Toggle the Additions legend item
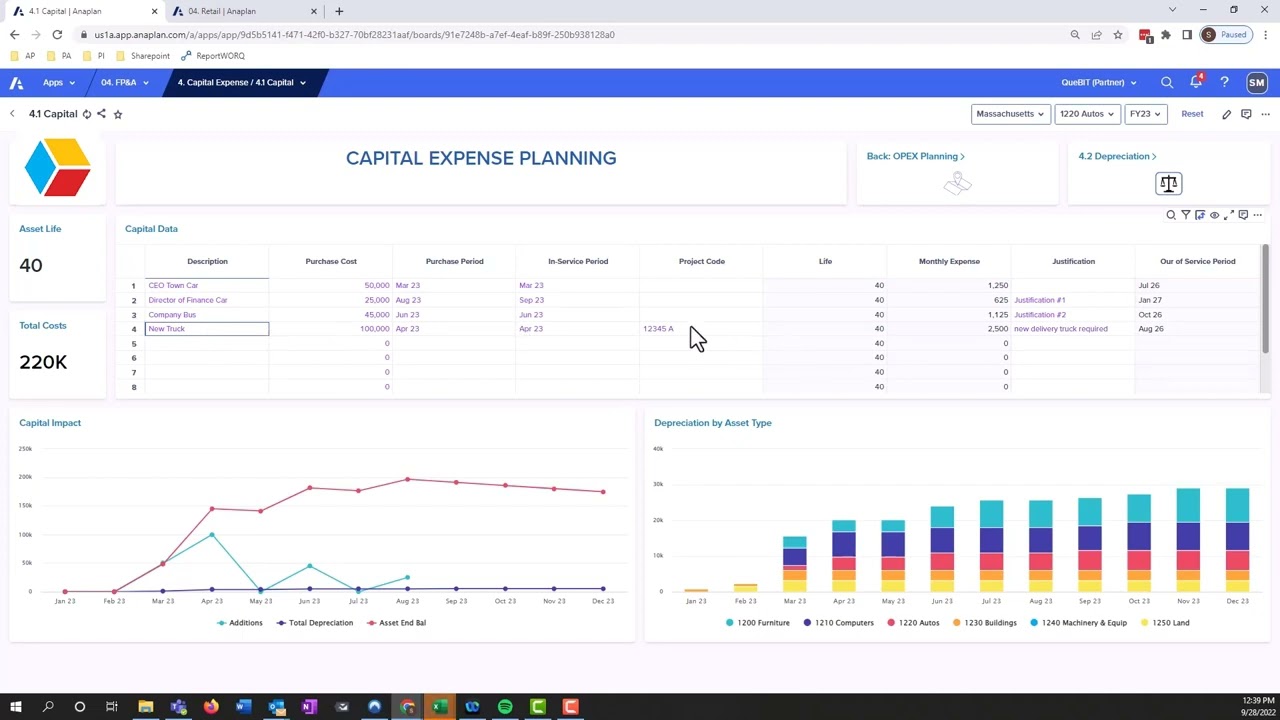1280x720 pixels. tap(240, 623)
